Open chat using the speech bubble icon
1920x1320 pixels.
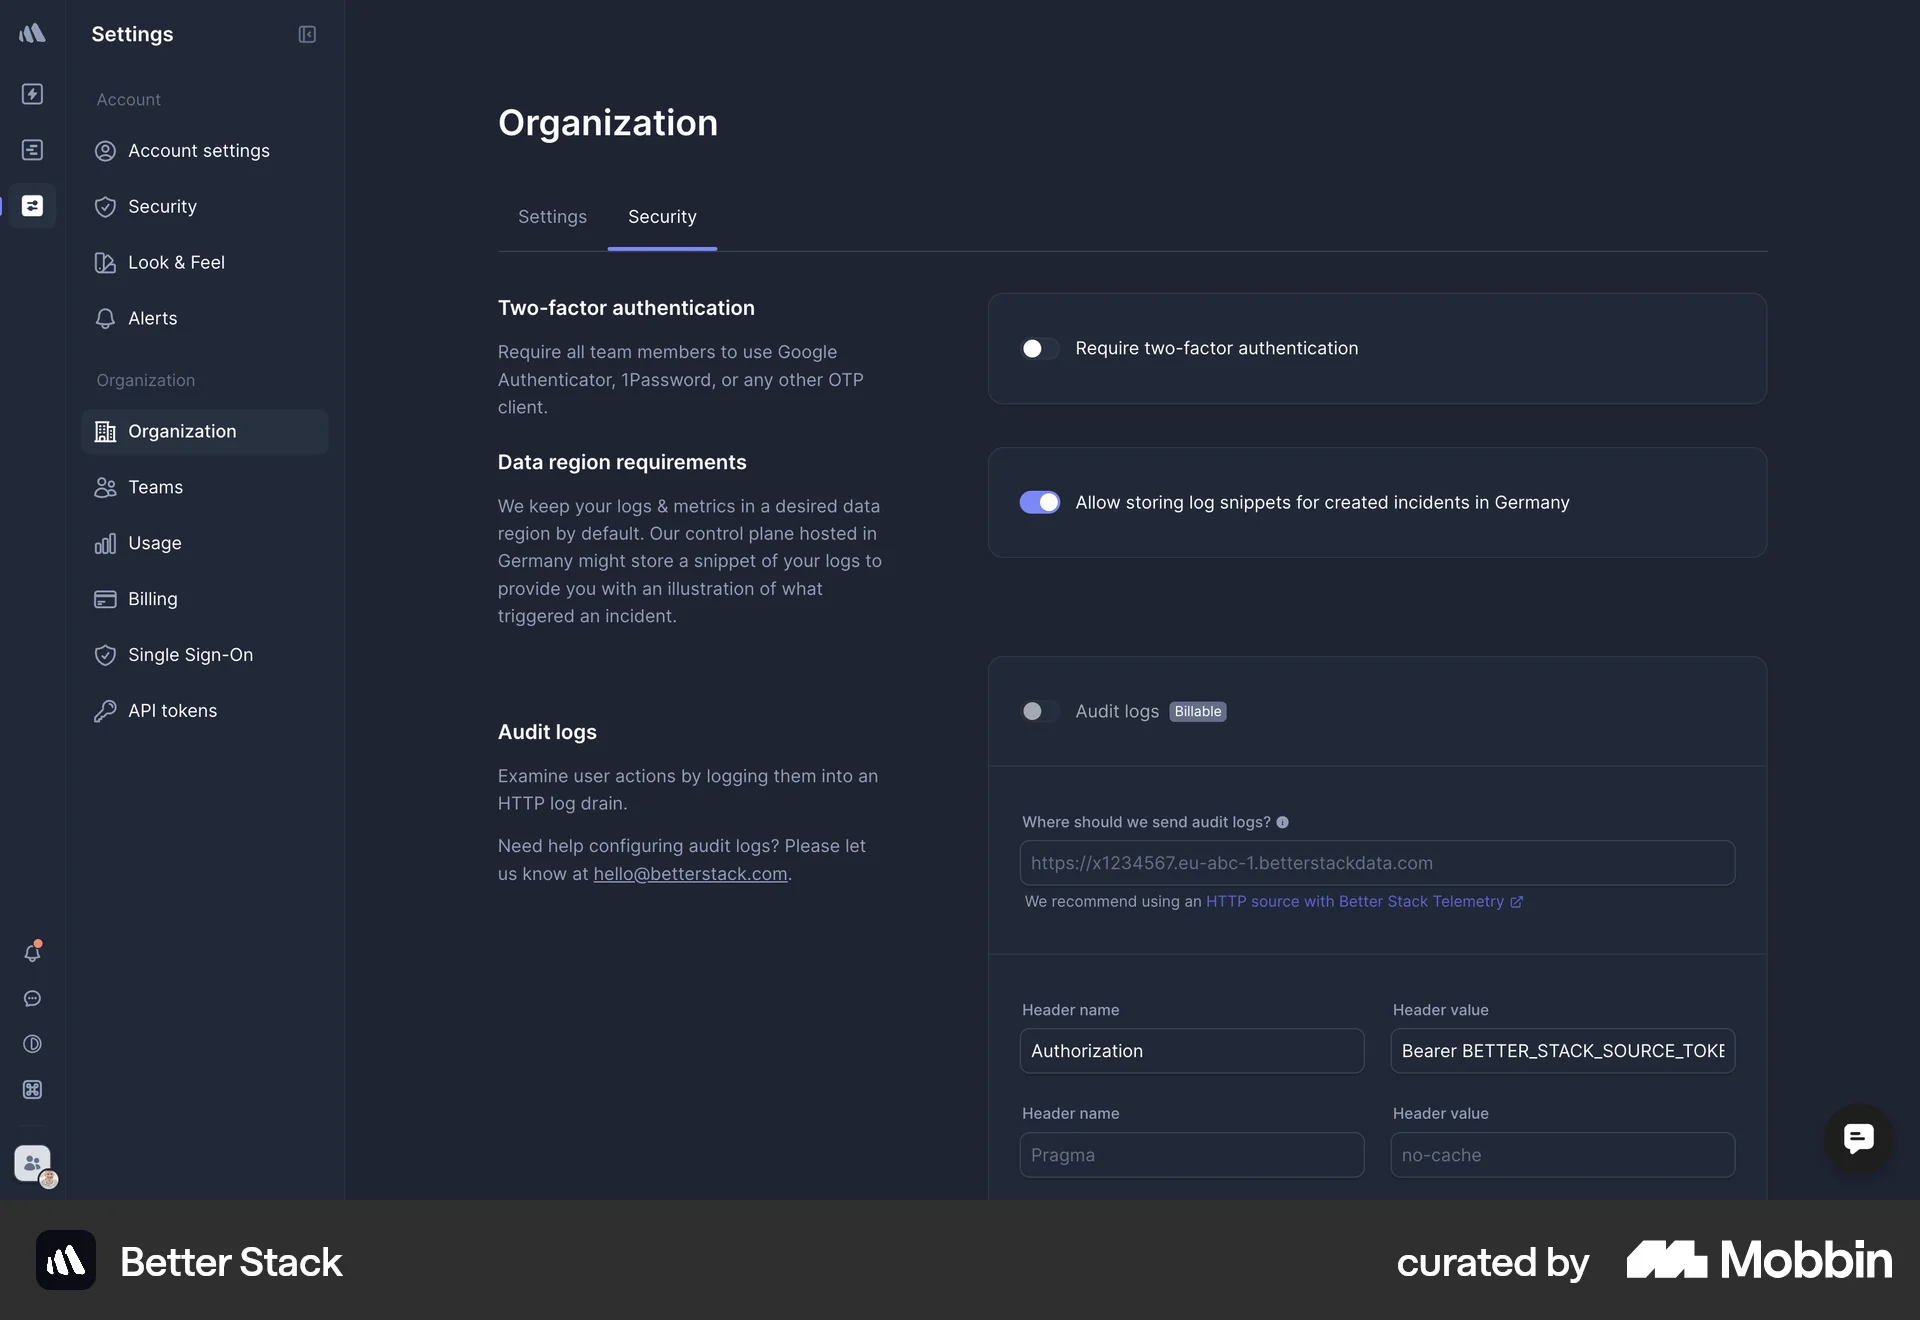[x=33, y=999]
